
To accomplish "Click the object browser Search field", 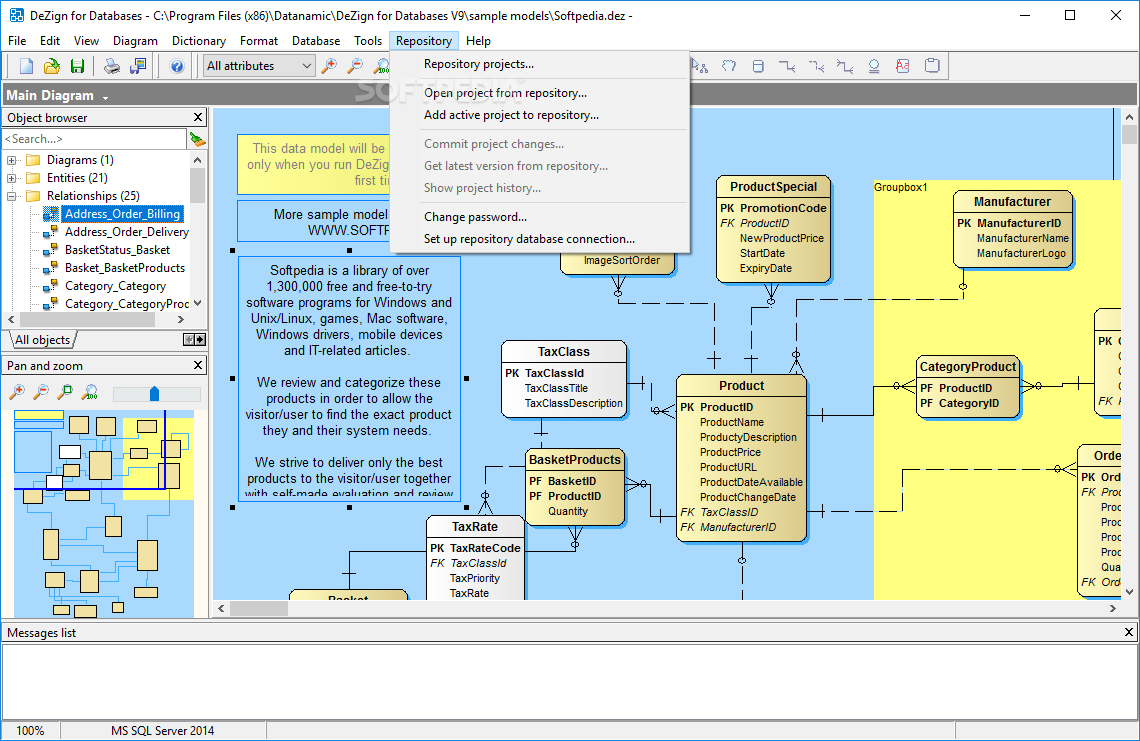I will (95, 139).
